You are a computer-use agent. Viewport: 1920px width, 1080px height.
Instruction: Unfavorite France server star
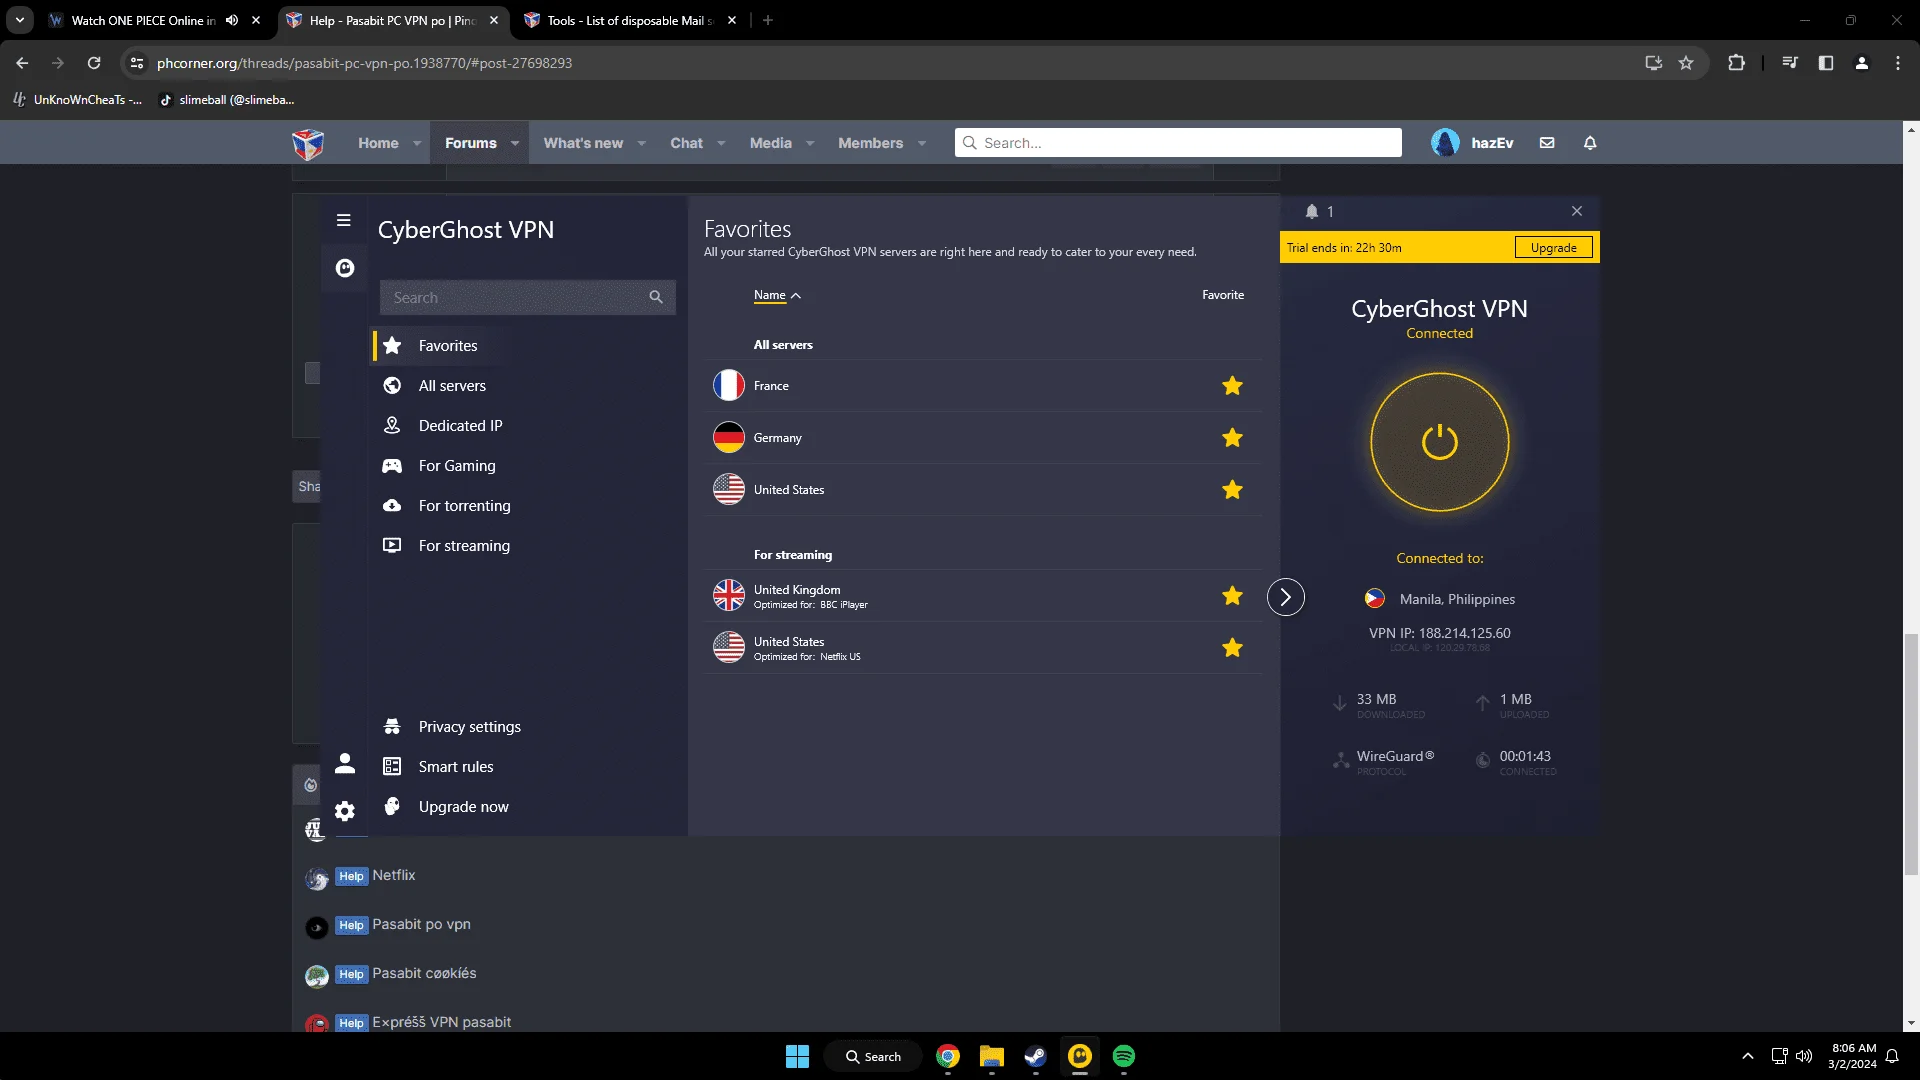point(1232,386)
